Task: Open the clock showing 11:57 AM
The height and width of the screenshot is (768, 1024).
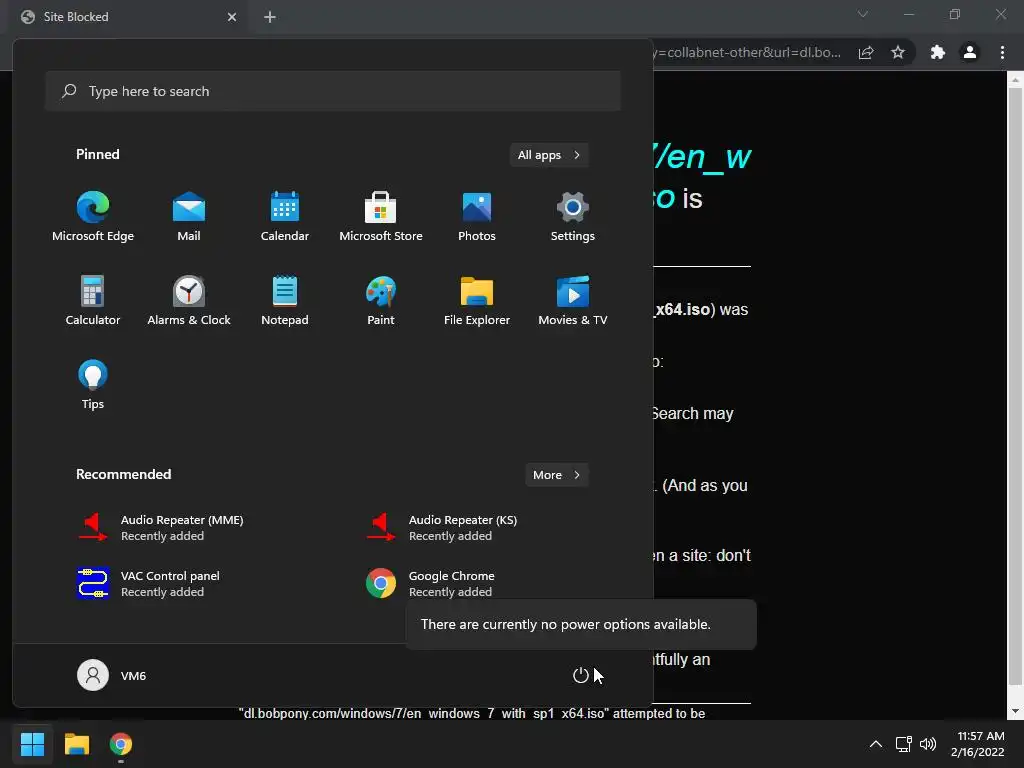Action: tap(978, 744)
